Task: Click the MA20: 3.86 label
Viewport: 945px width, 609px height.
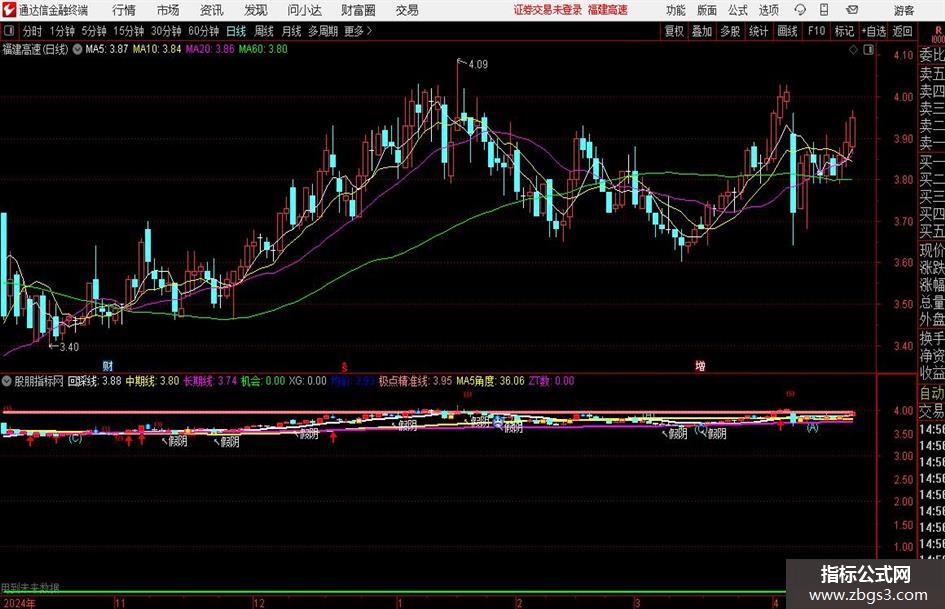Action: coord(210,49)
